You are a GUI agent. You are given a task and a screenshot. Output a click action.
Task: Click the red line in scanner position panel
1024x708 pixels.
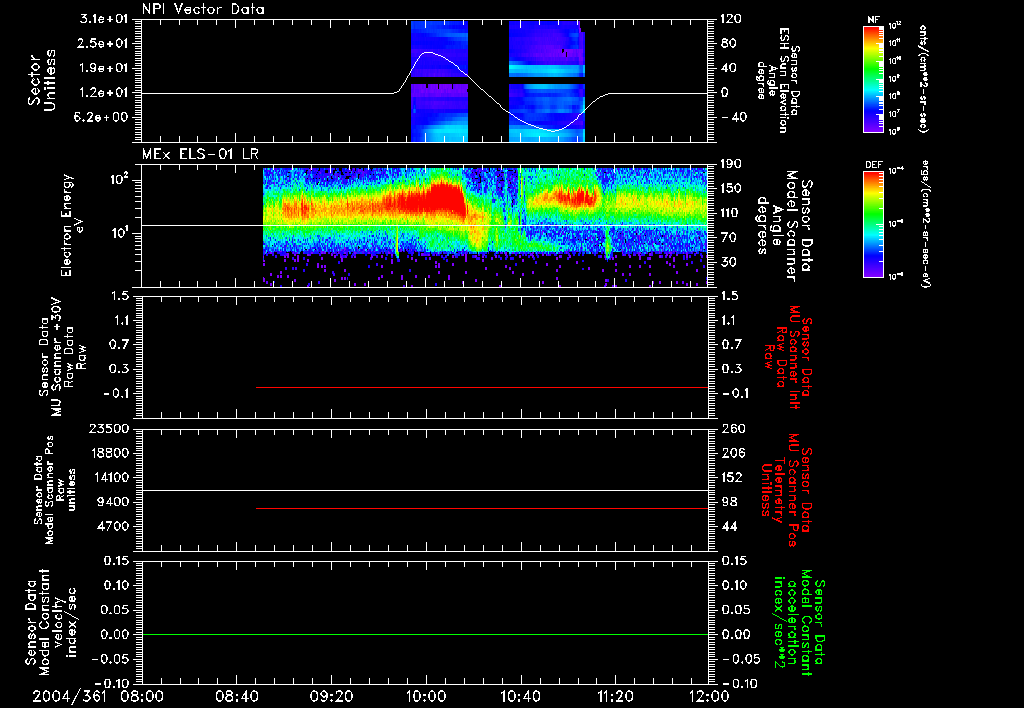coord(482,508)
